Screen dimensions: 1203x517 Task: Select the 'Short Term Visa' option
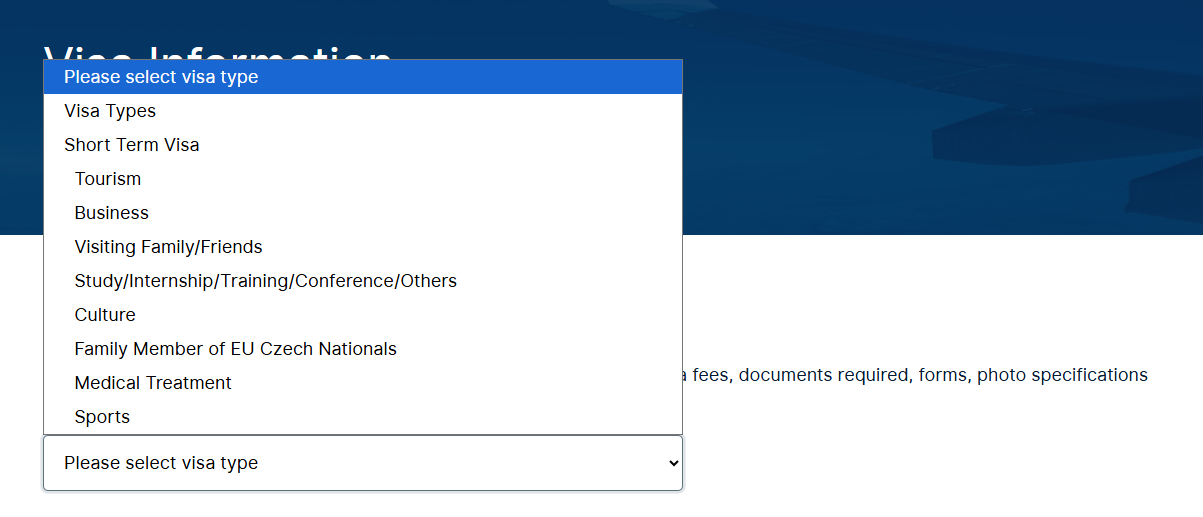pos(363,145)
